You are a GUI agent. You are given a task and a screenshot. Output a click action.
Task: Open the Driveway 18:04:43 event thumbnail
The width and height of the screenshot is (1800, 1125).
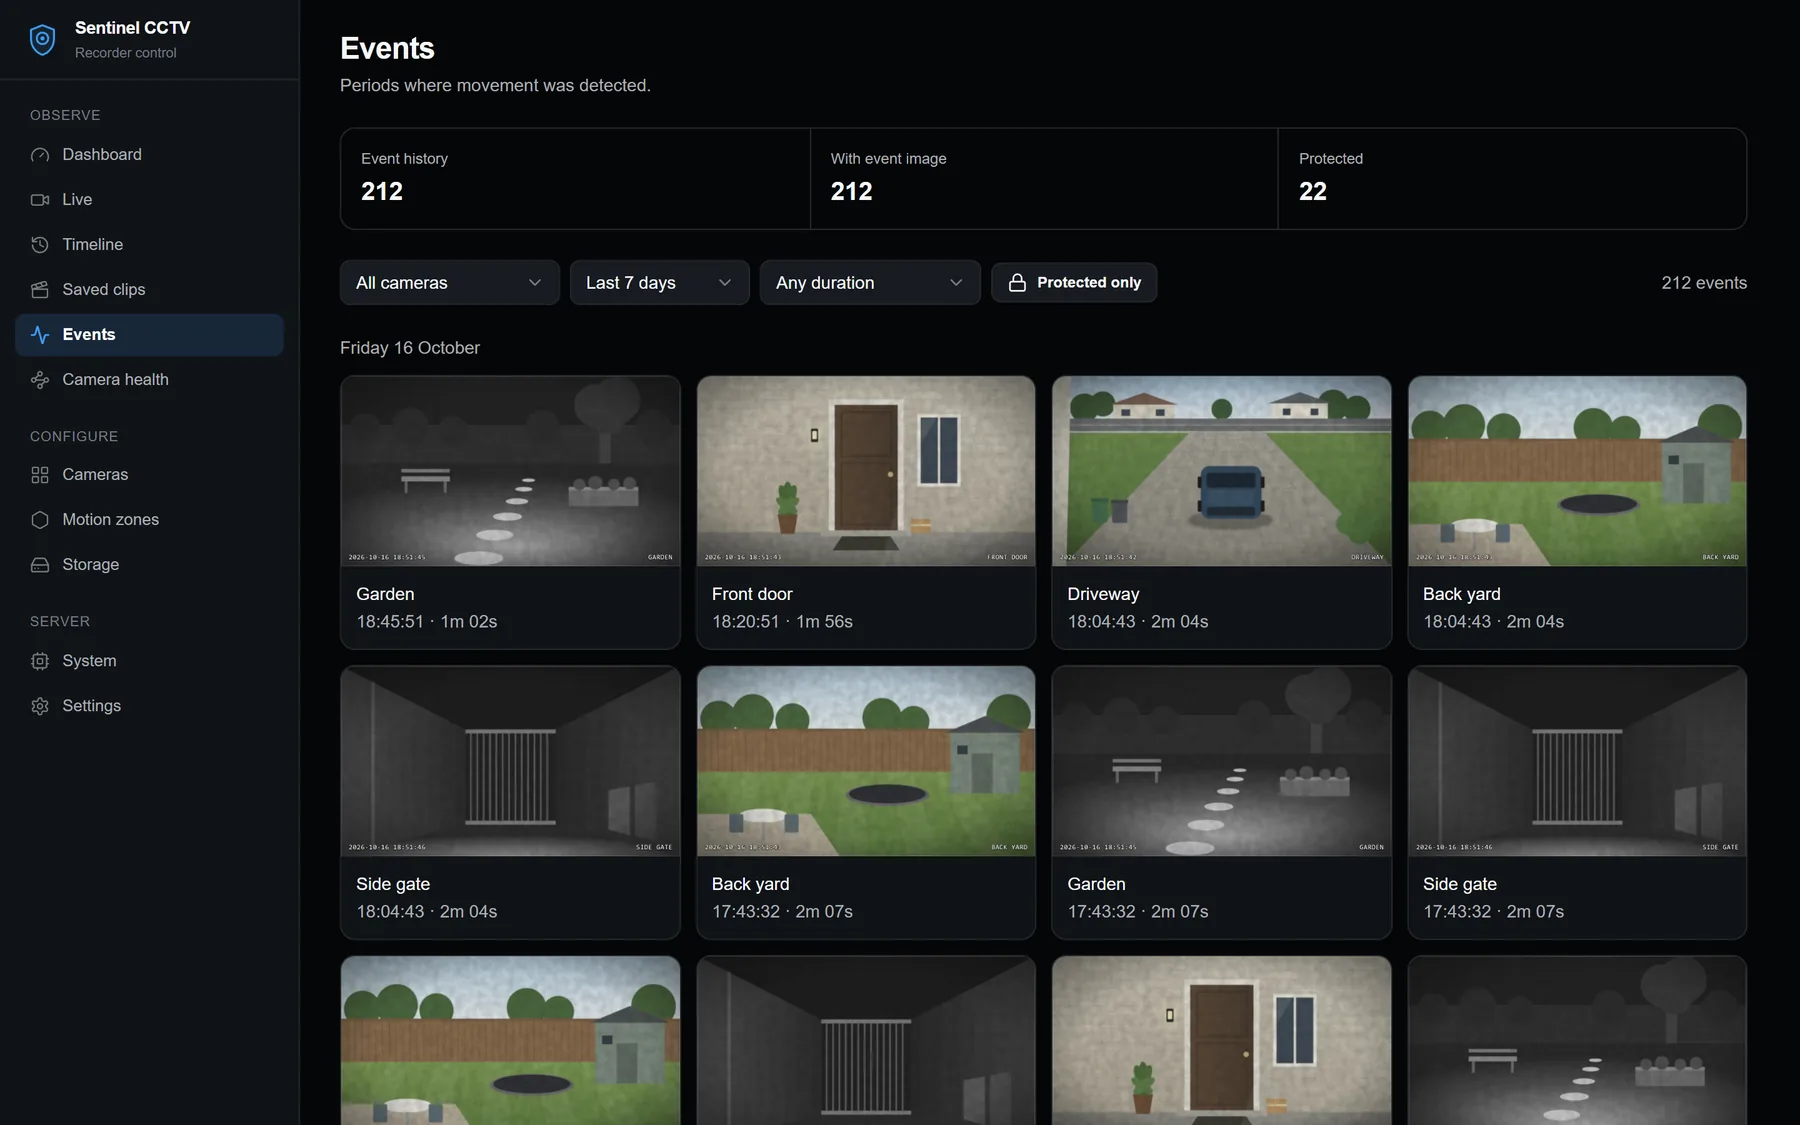tap(1222, 471)
